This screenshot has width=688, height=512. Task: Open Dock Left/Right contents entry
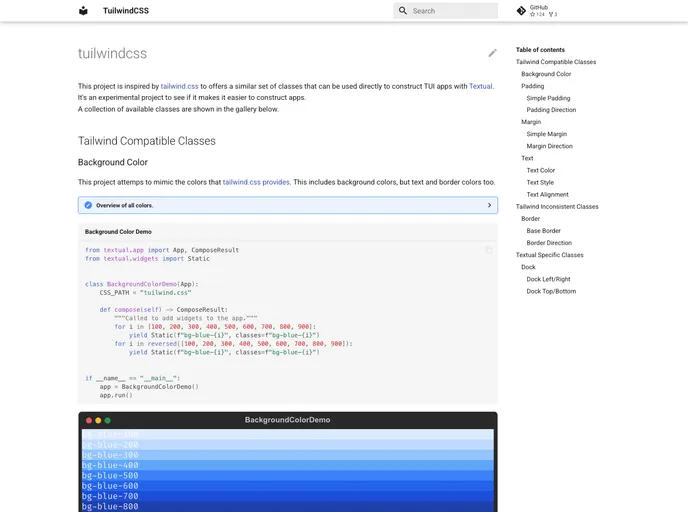pyautogui.click(x=548, y=279)
